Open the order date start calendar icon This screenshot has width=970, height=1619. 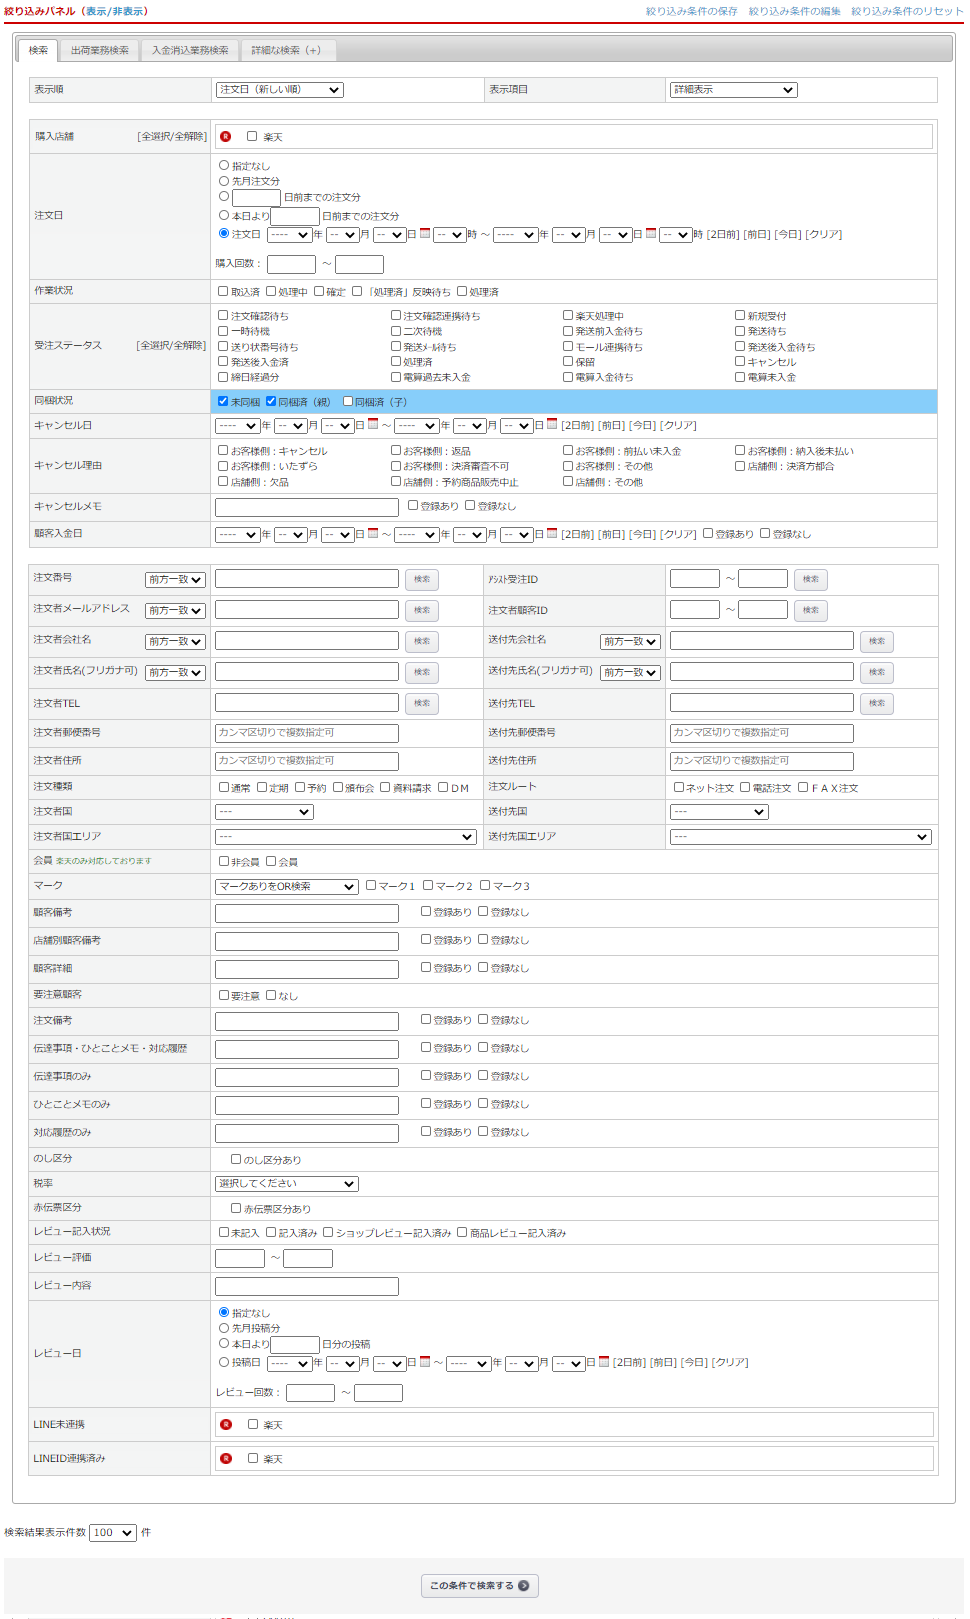[425, 234]
